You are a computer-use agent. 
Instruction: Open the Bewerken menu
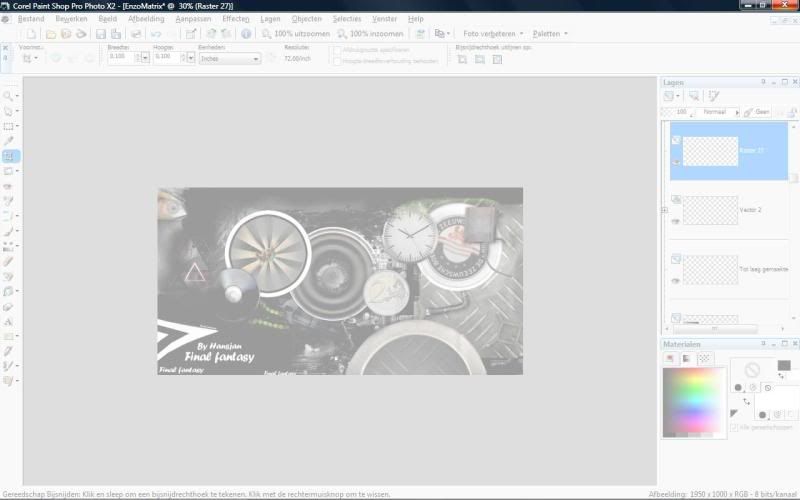point(71,19)
